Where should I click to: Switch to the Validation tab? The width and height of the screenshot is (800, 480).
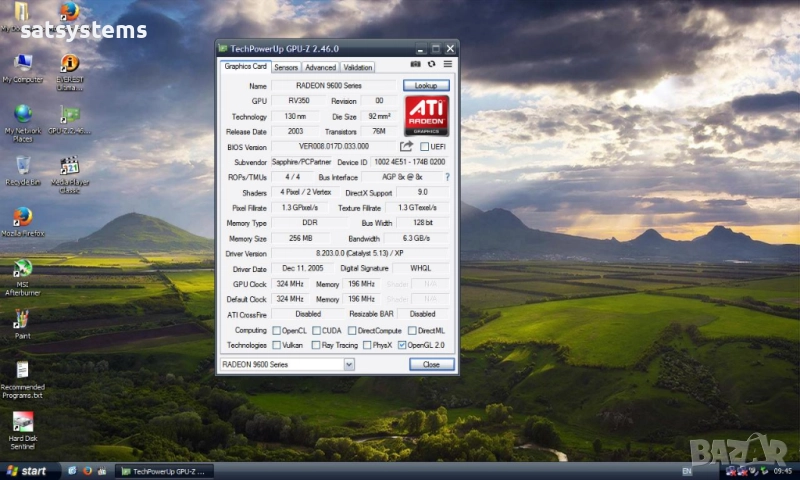pyautogui.click(x=358, y=67)
